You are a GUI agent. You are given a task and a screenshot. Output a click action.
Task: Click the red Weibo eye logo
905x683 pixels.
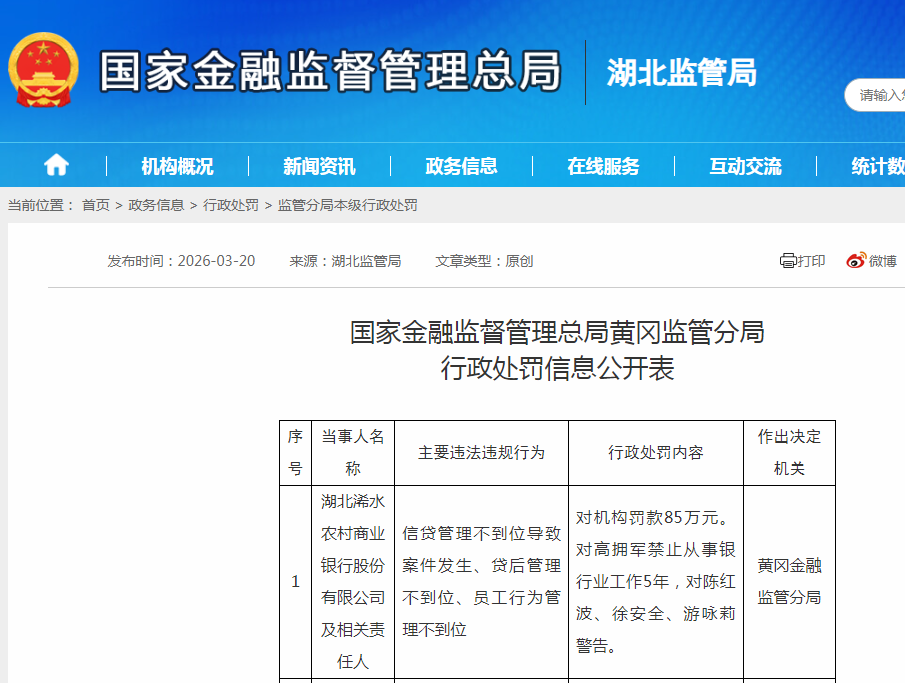tap(854, 261)
